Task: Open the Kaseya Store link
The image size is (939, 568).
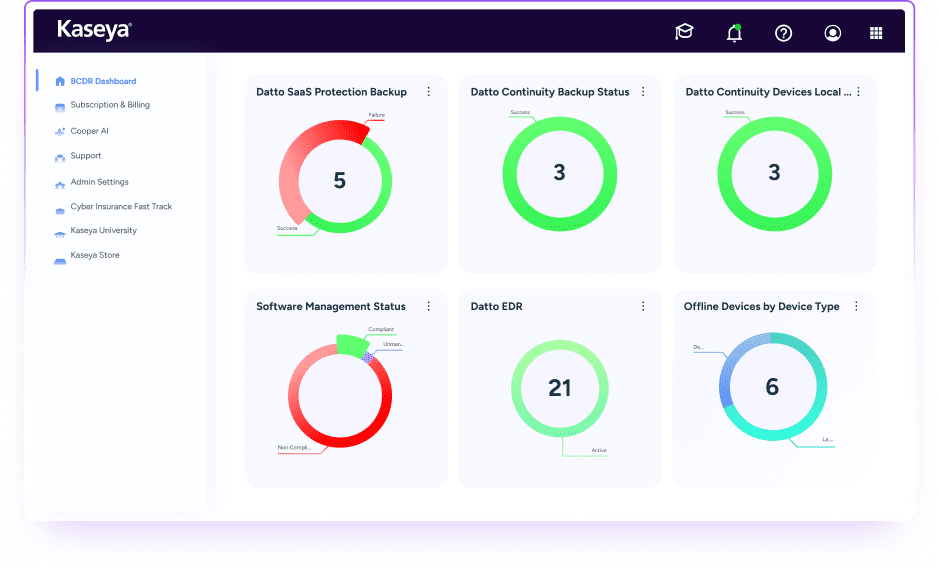Action: coord(95,255)
